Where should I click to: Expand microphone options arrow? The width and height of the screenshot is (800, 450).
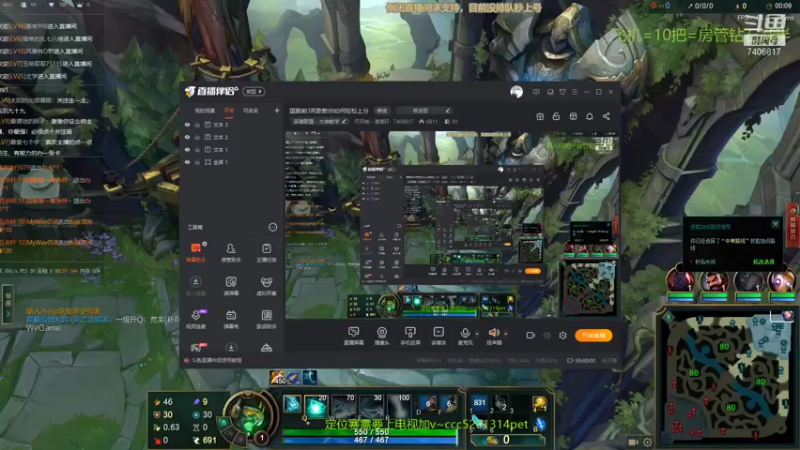pos(477,334)
